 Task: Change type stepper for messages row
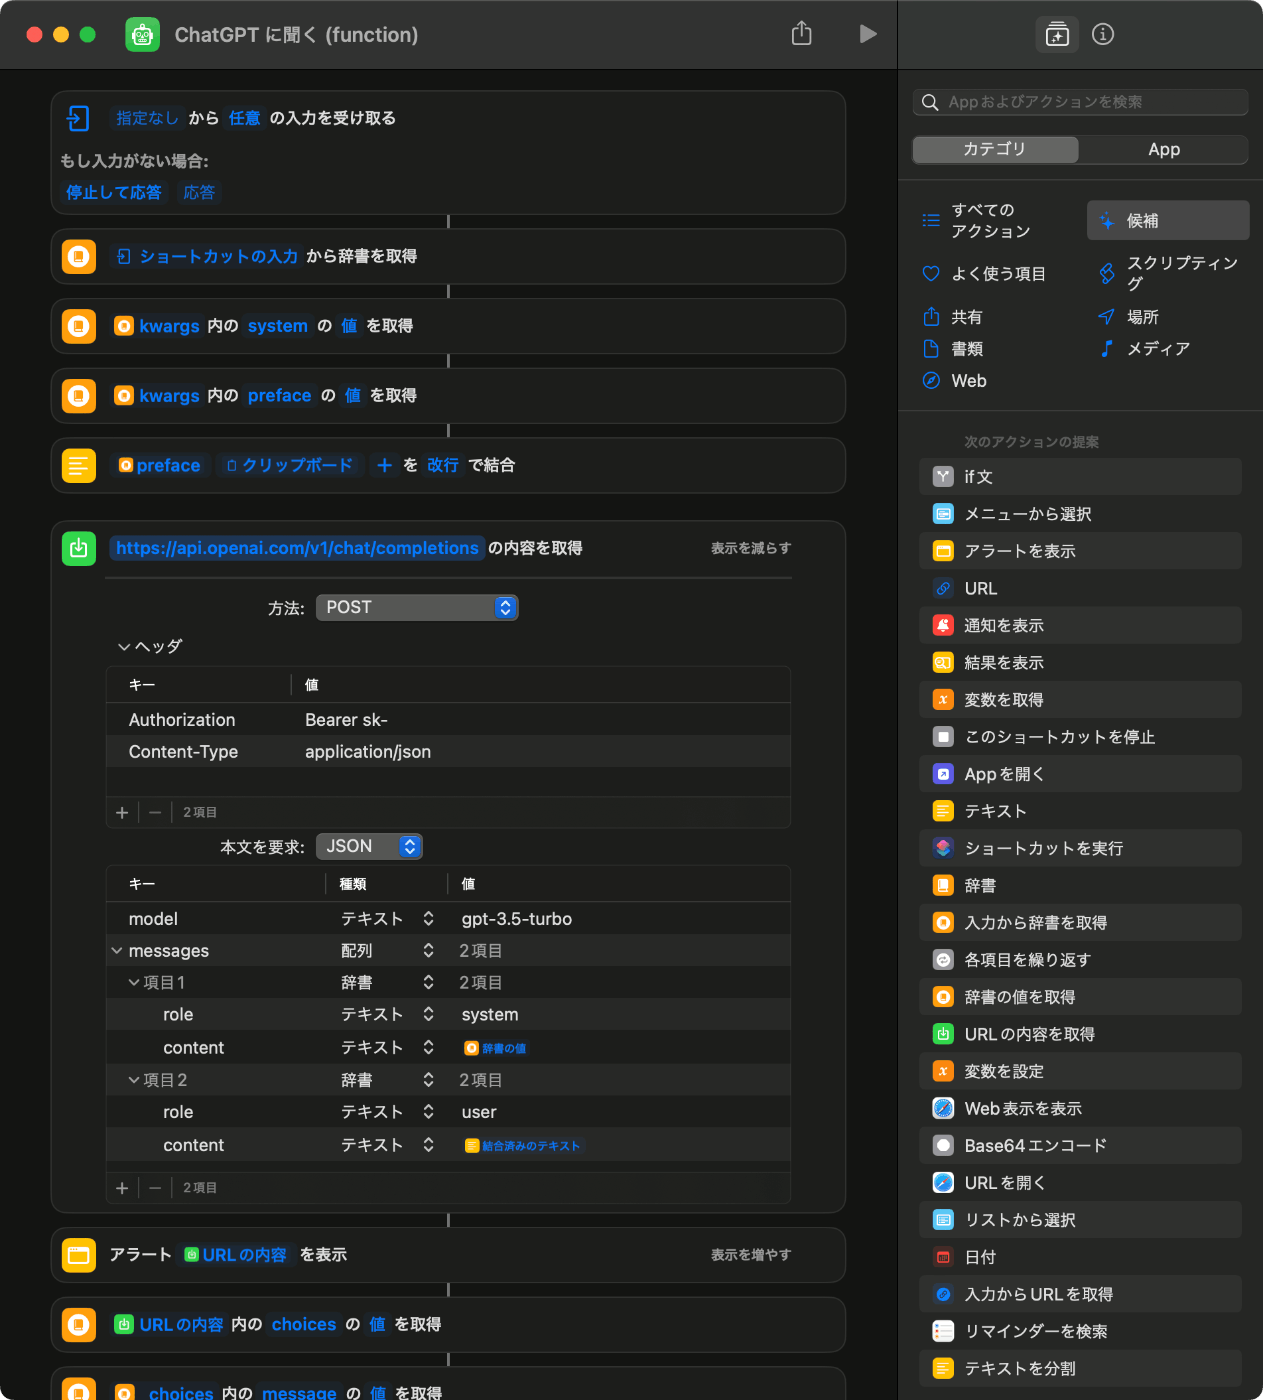coord(428,951)
